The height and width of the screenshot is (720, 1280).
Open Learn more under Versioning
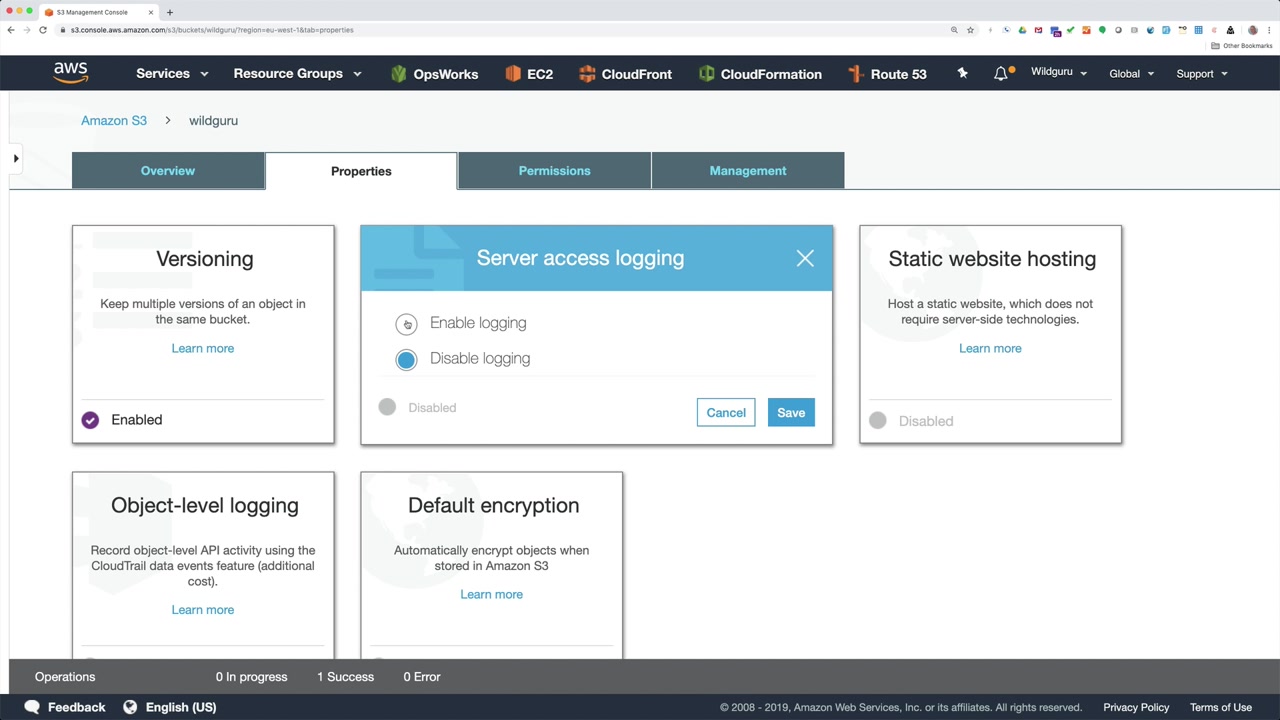pos(203,349)
